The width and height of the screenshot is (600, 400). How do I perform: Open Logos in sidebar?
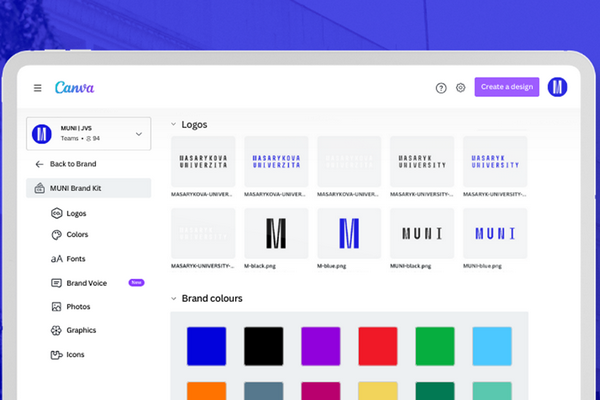[x=76, y=213]
